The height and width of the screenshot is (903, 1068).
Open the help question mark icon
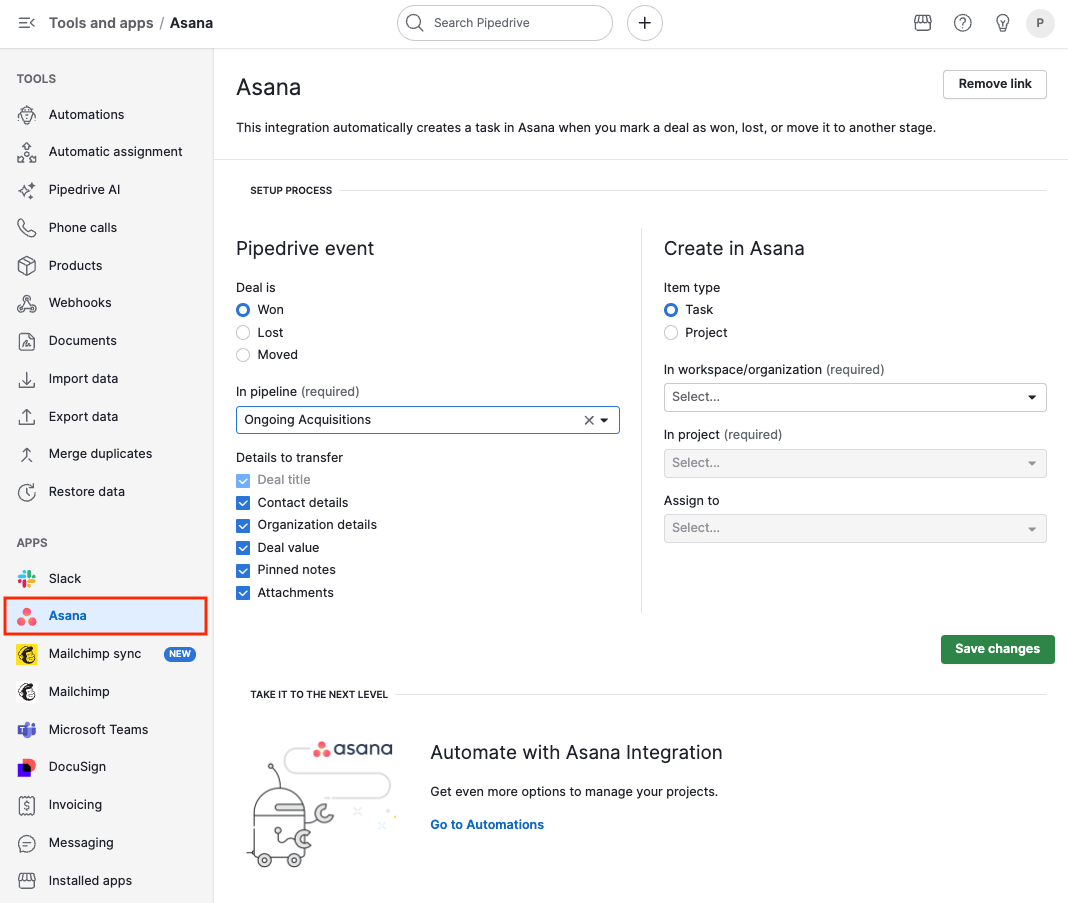click(963, 23)
